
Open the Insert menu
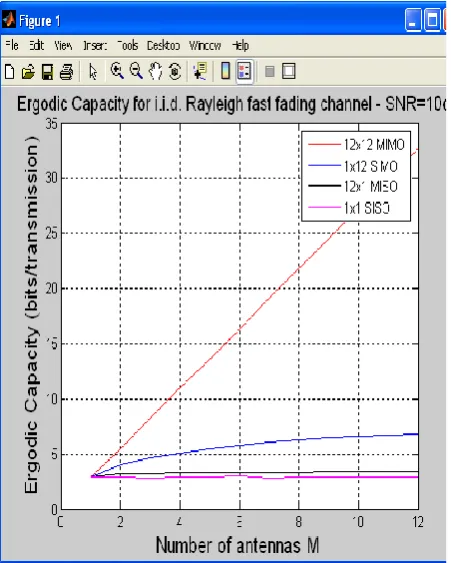tap(95, 46)
